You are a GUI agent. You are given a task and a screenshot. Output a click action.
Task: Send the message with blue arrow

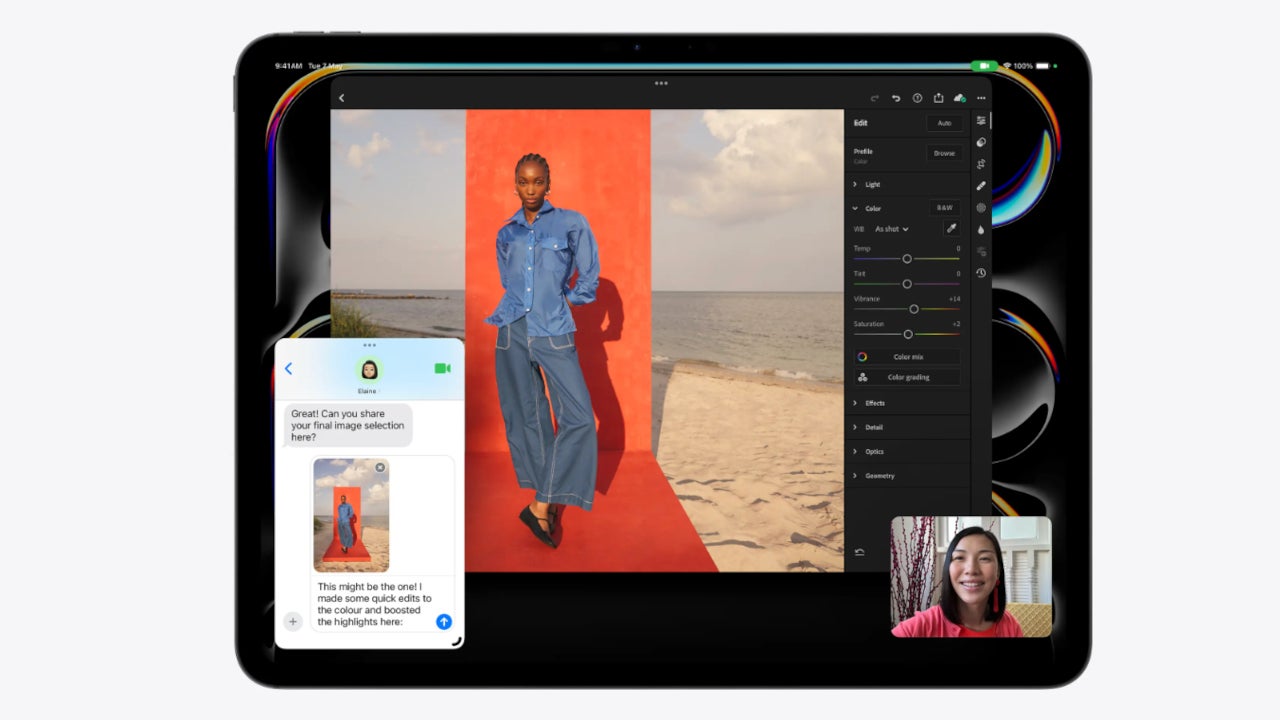[x=444, y=622]
